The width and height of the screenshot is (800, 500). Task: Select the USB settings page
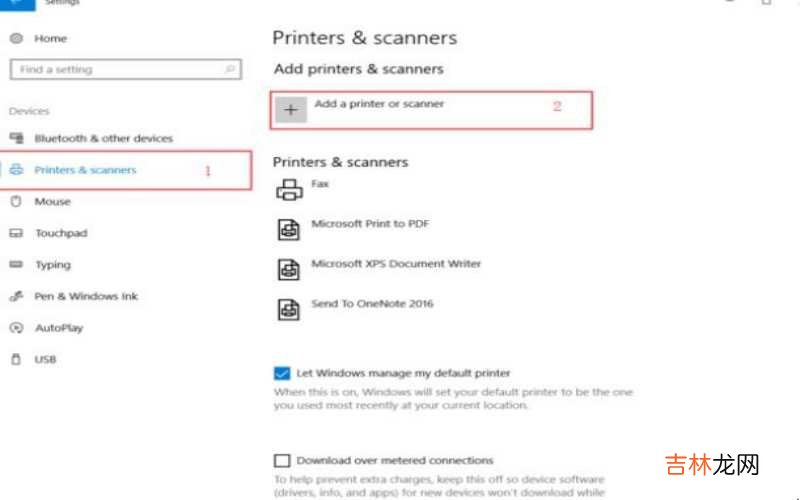pos(46,359)
